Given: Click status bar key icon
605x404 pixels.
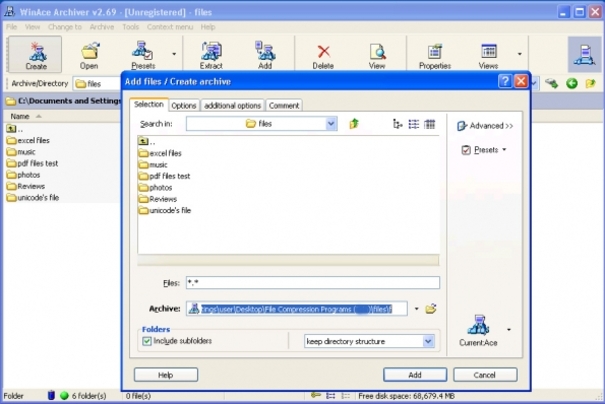Looking at the screenshot, I should pyautogui.click(x=316, y=396).
